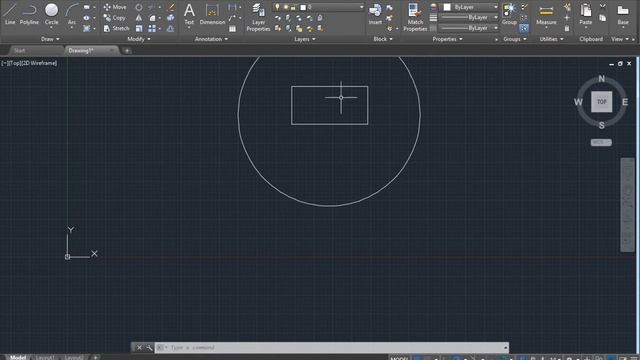Click the current layer color swatch
The height and width of the screenshot is (360, 640).
pyautogui.click(x=303, y=7)
